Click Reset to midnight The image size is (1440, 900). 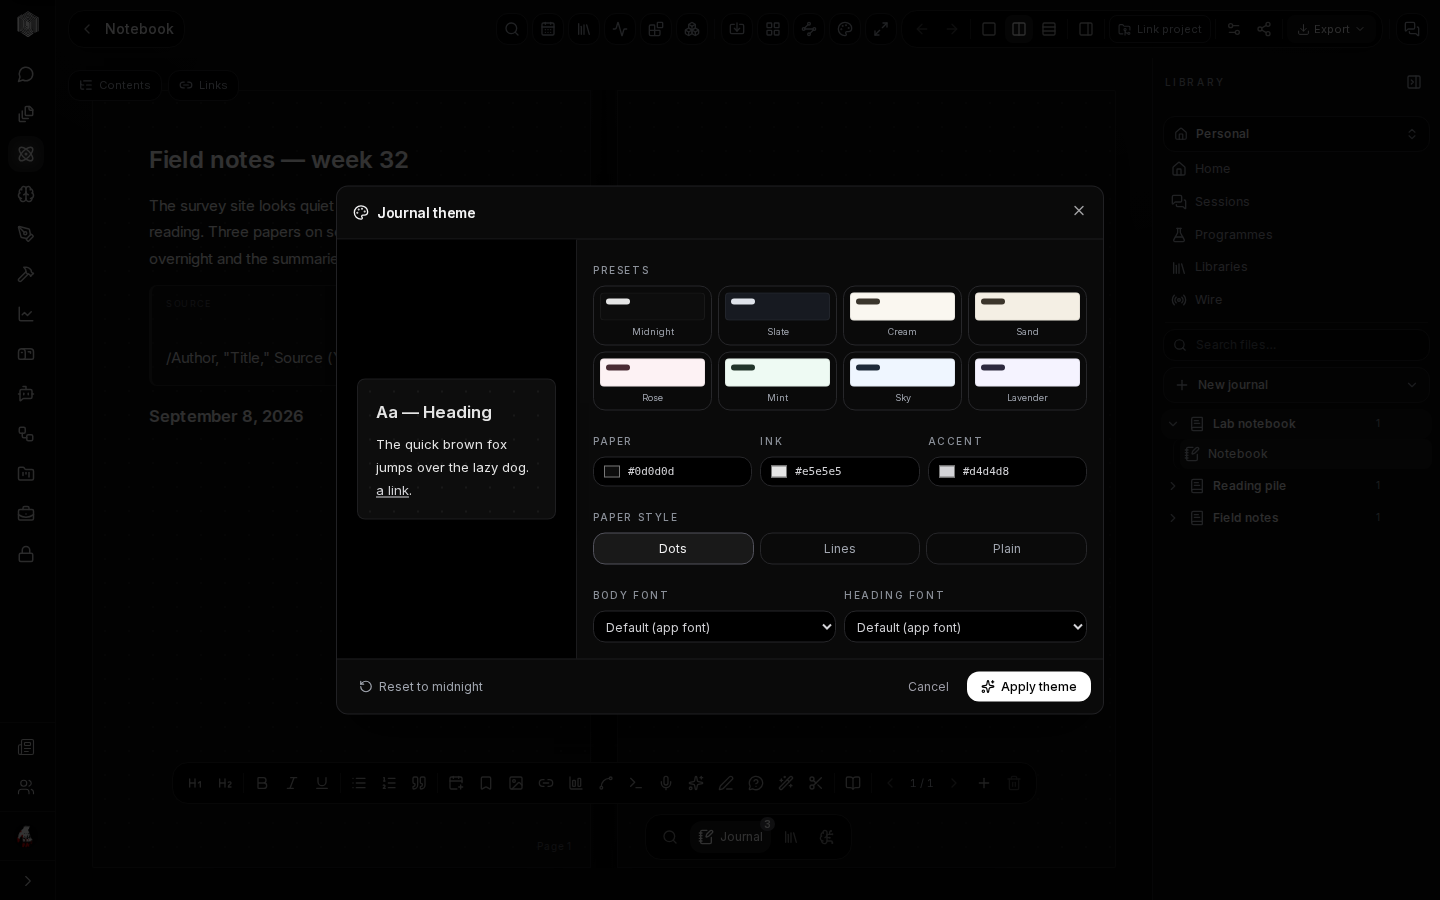421,687
